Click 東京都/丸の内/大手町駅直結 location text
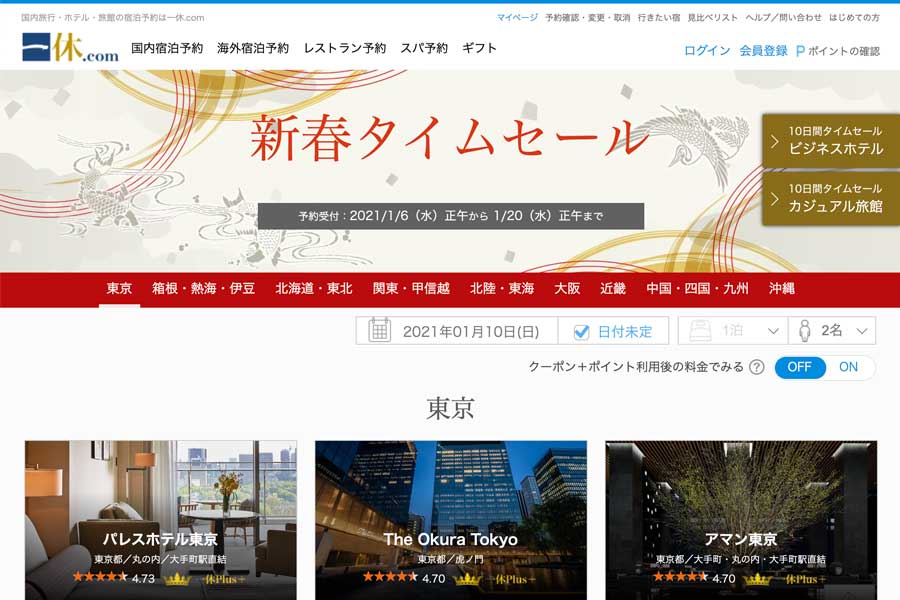This screenshot has width=900, height=600. point(161,559)
